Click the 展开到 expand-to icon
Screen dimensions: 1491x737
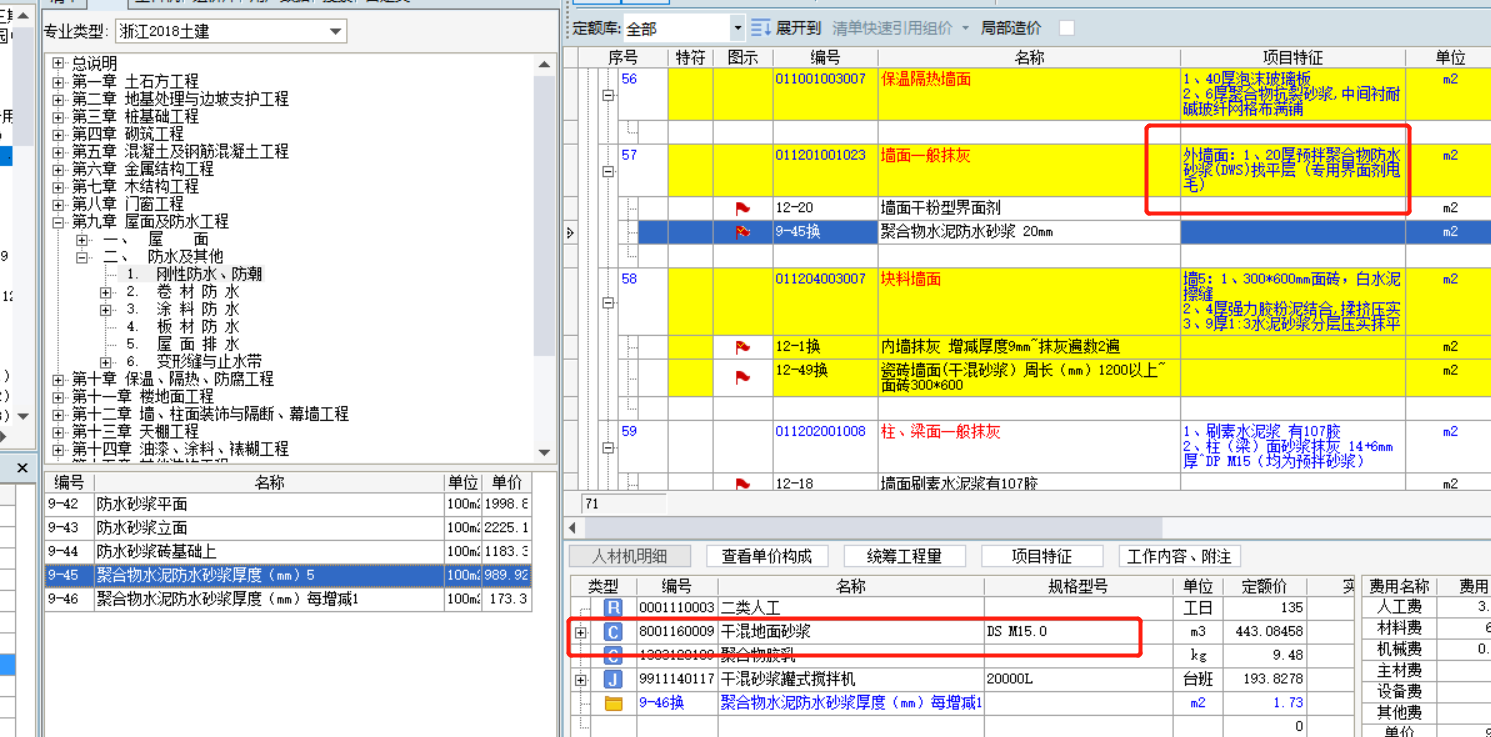(761, 28)
